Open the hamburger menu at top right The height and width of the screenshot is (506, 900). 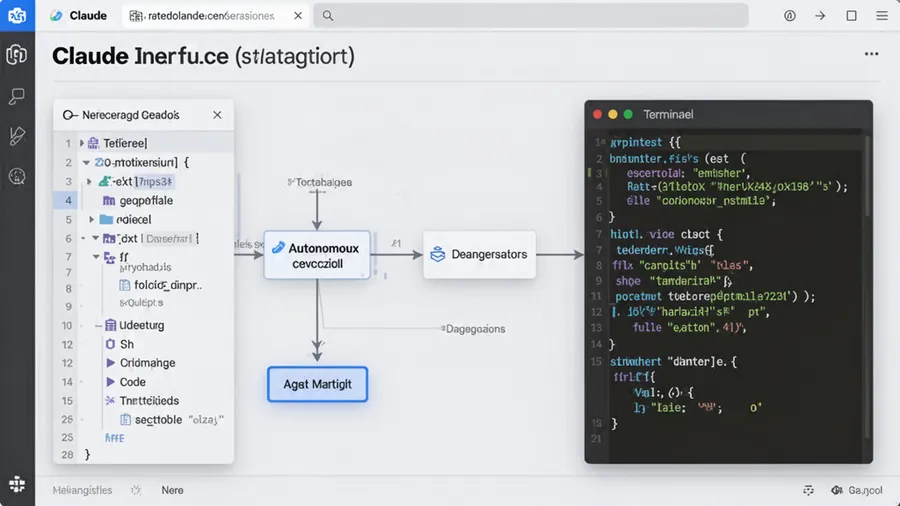coord(882,15)
